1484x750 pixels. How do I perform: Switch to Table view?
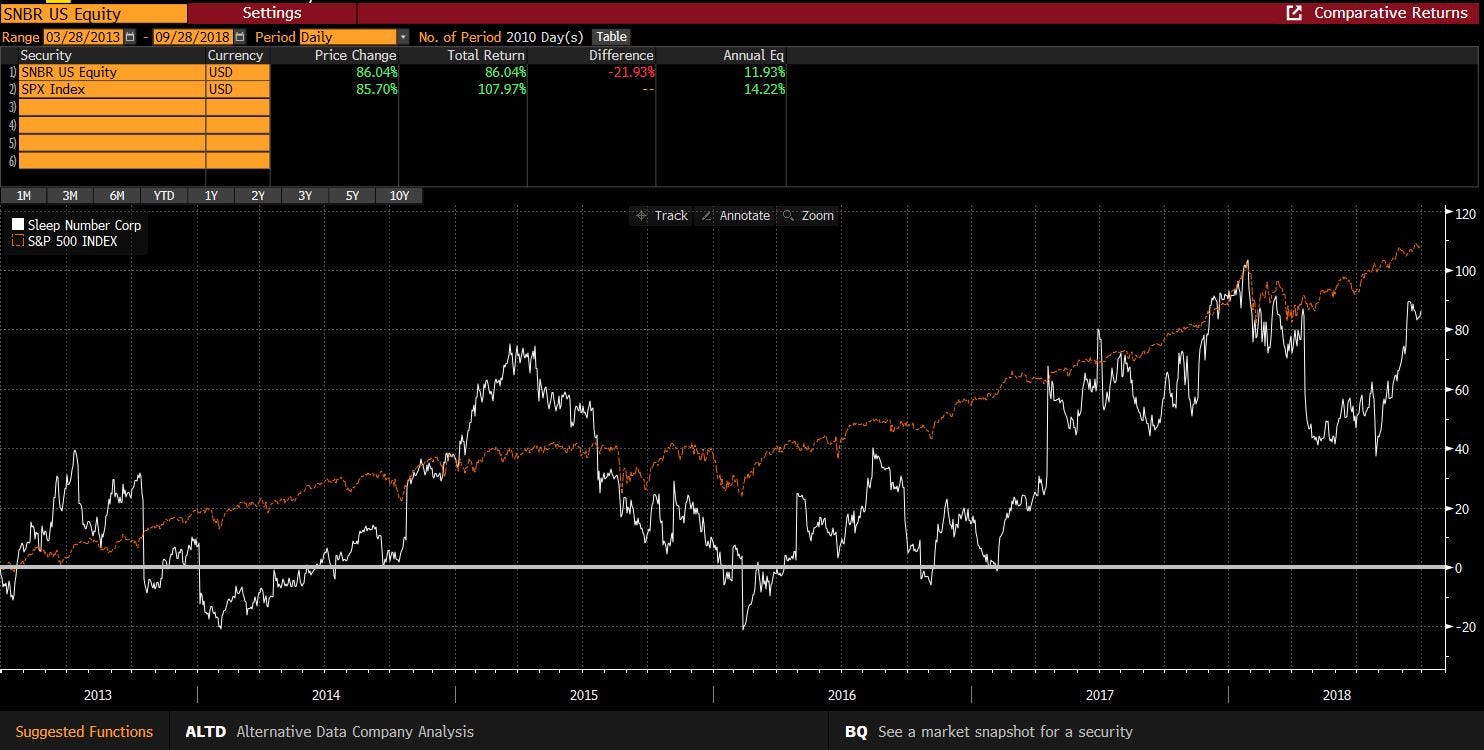click(x=612, y=37)
